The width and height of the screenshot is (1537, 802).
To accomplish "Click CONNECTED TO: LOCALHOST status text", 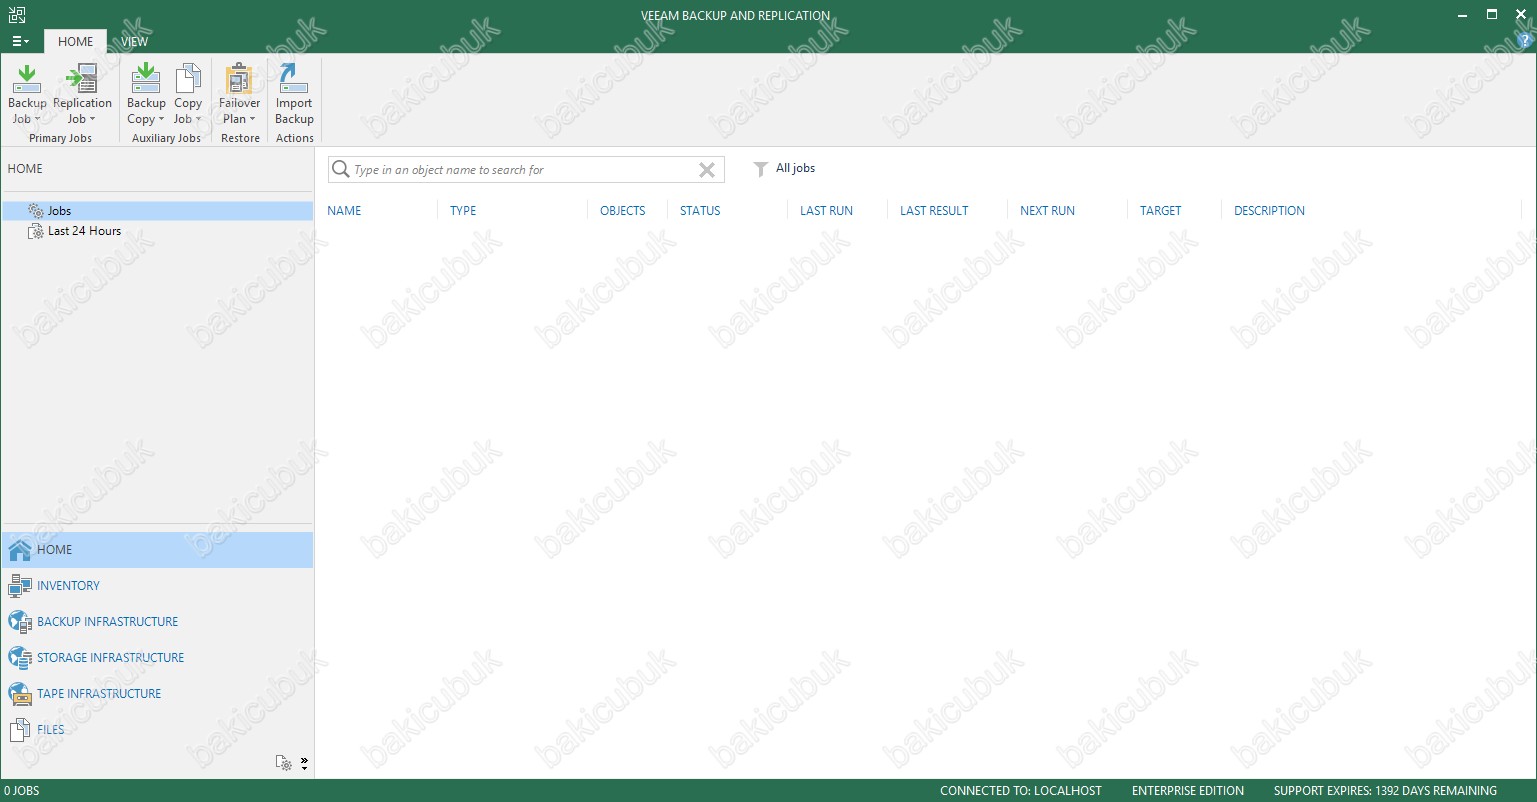I will [x=1021, y=791].
